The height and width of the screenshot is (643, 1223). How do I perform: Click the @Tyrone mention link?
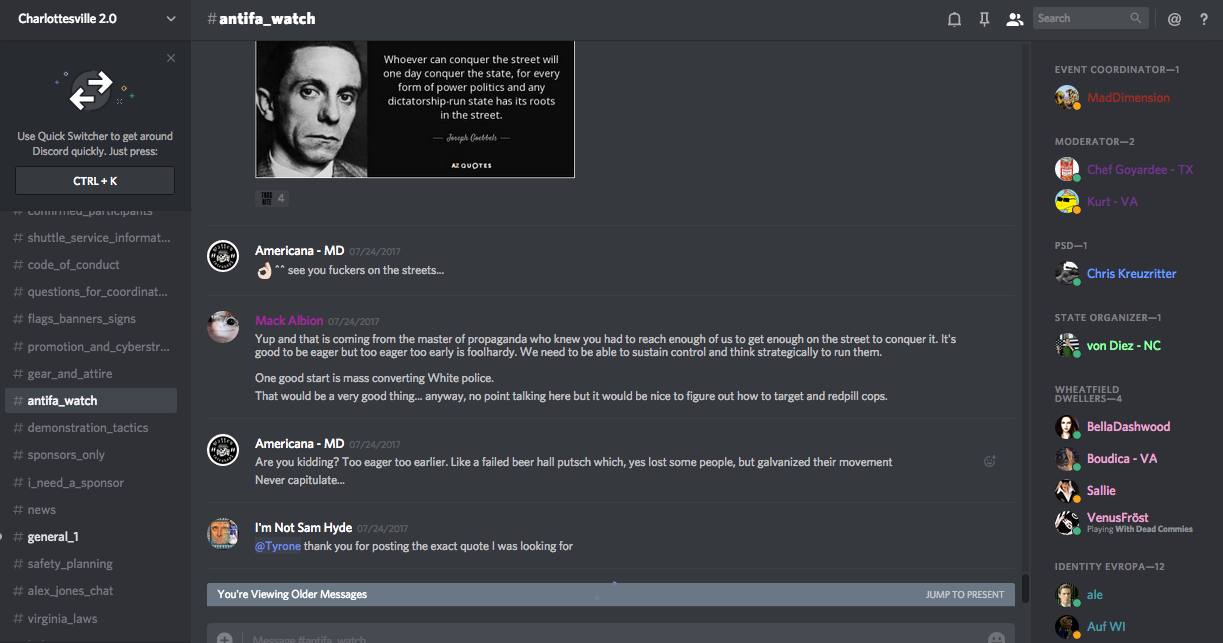click(278, 546)
